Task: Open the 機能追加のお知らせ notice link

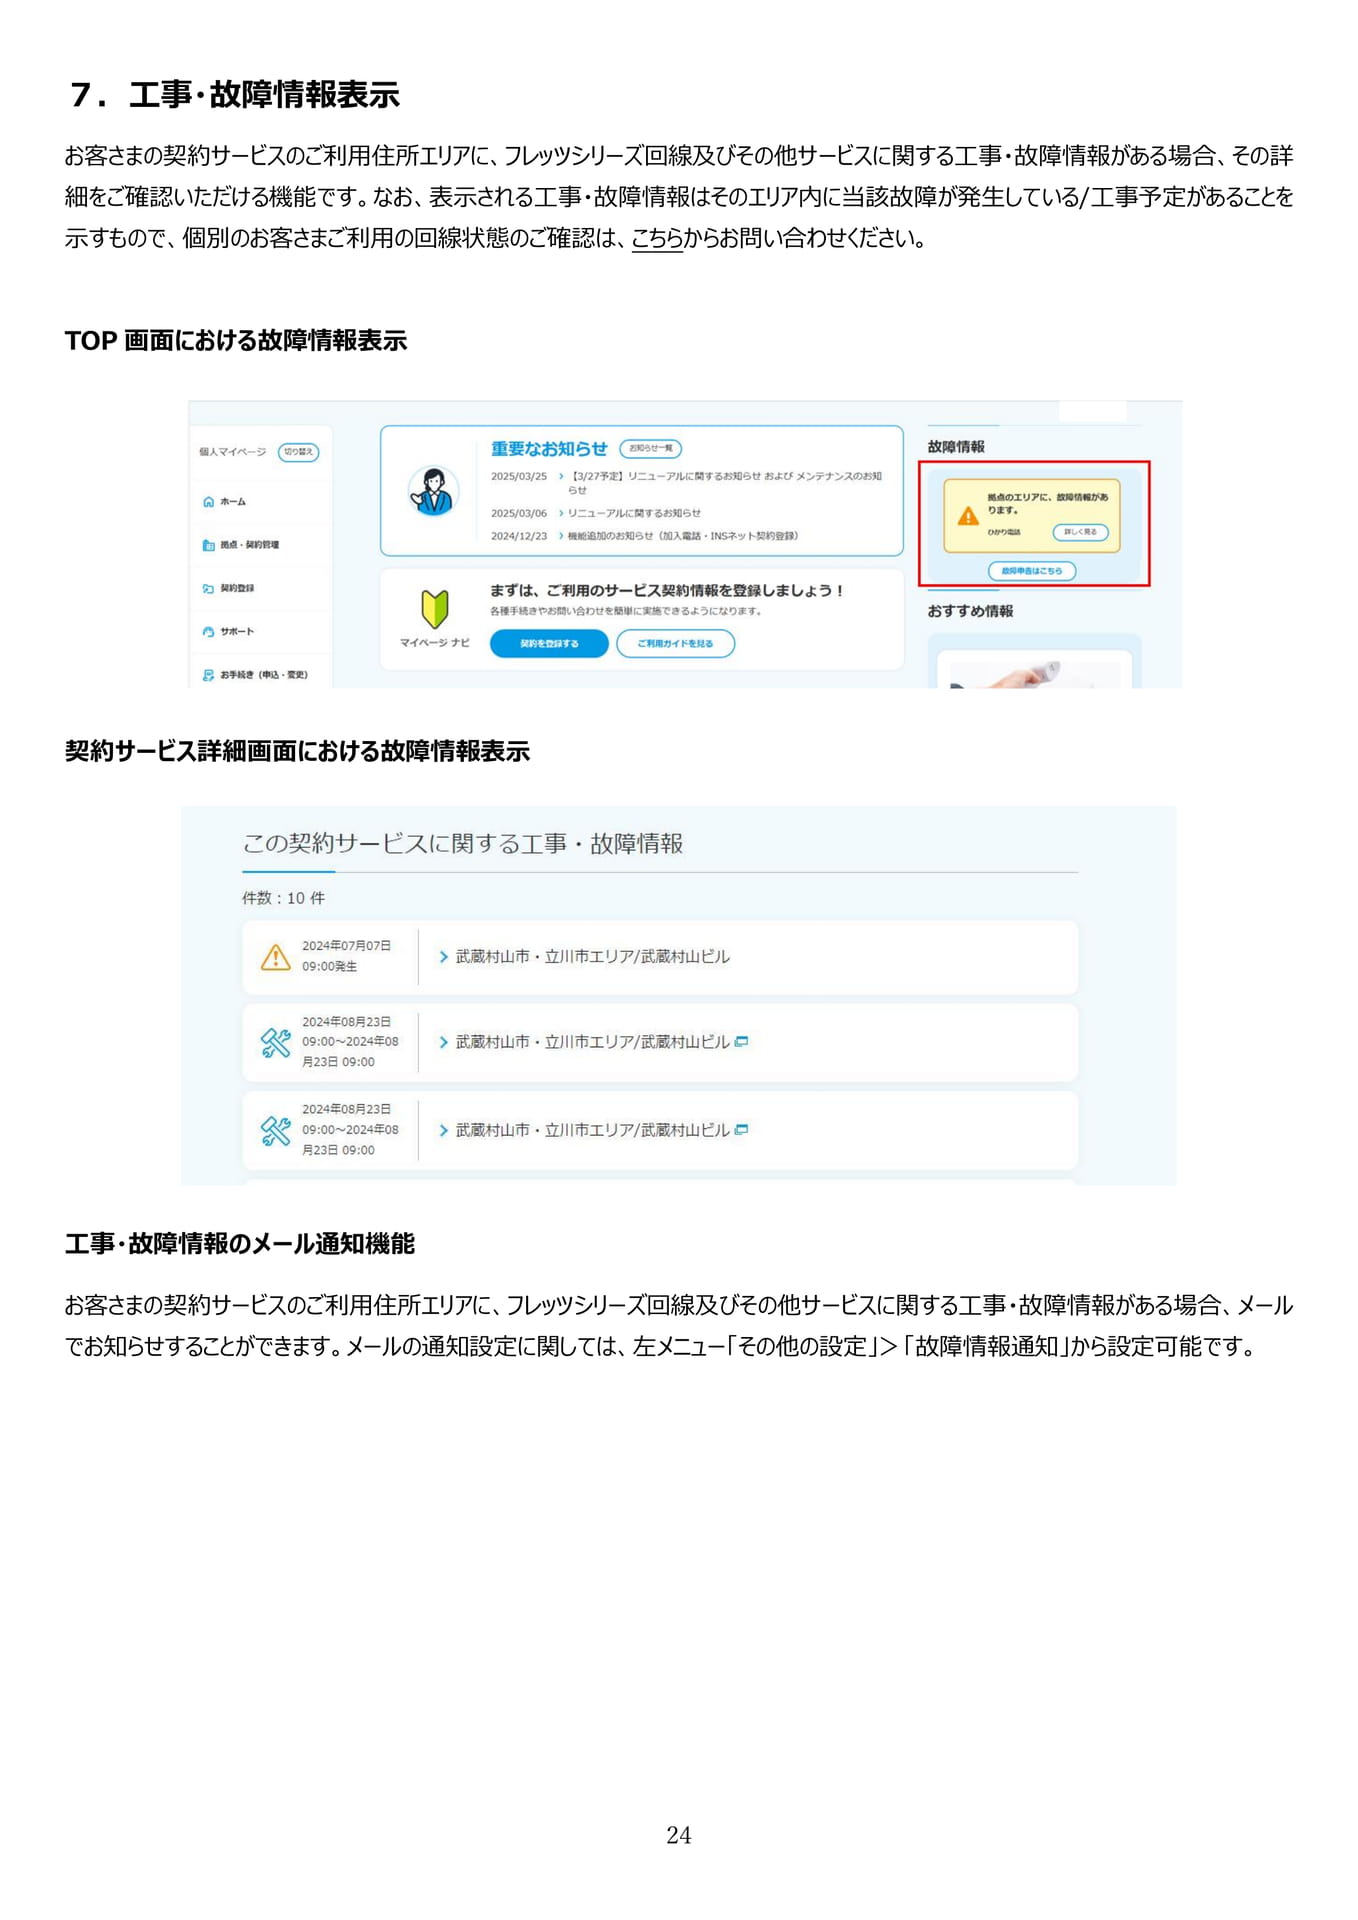Action: (x=682, y=536)
